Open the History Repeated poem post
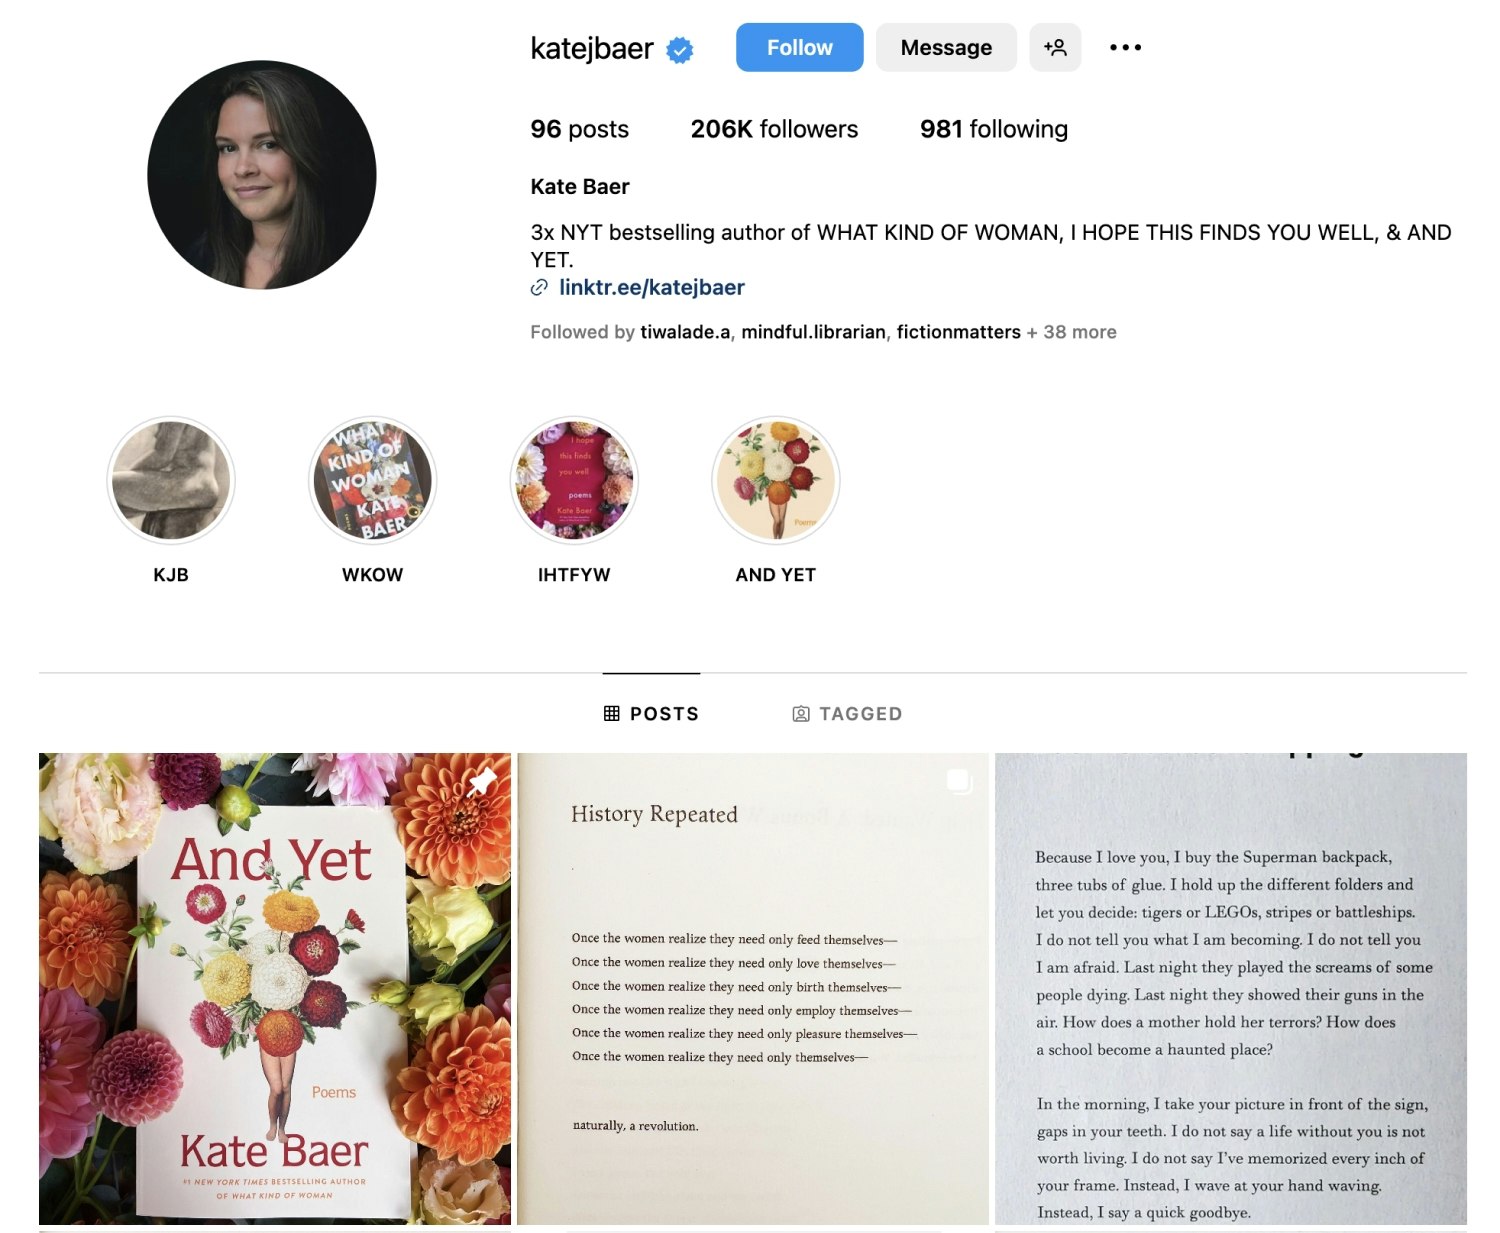 753,989
